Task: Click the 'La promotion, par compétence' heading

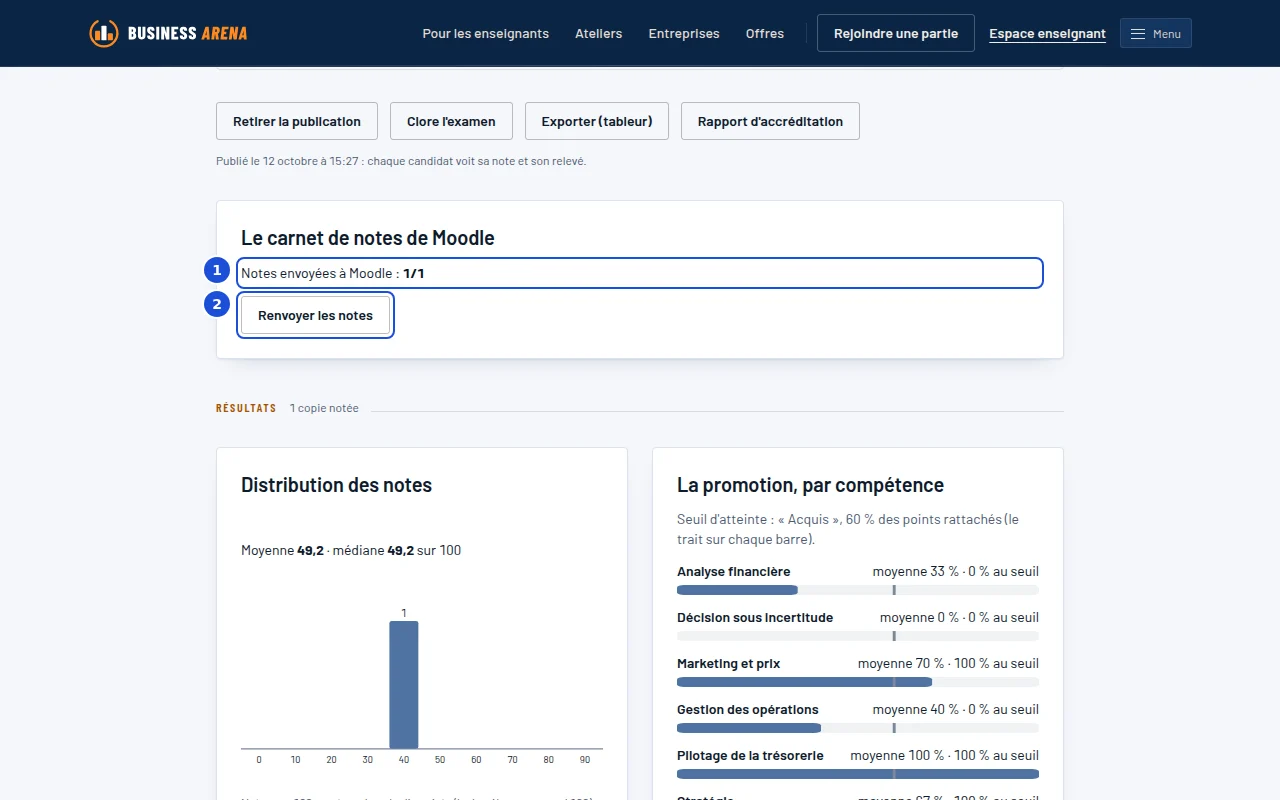Action: 810,485
